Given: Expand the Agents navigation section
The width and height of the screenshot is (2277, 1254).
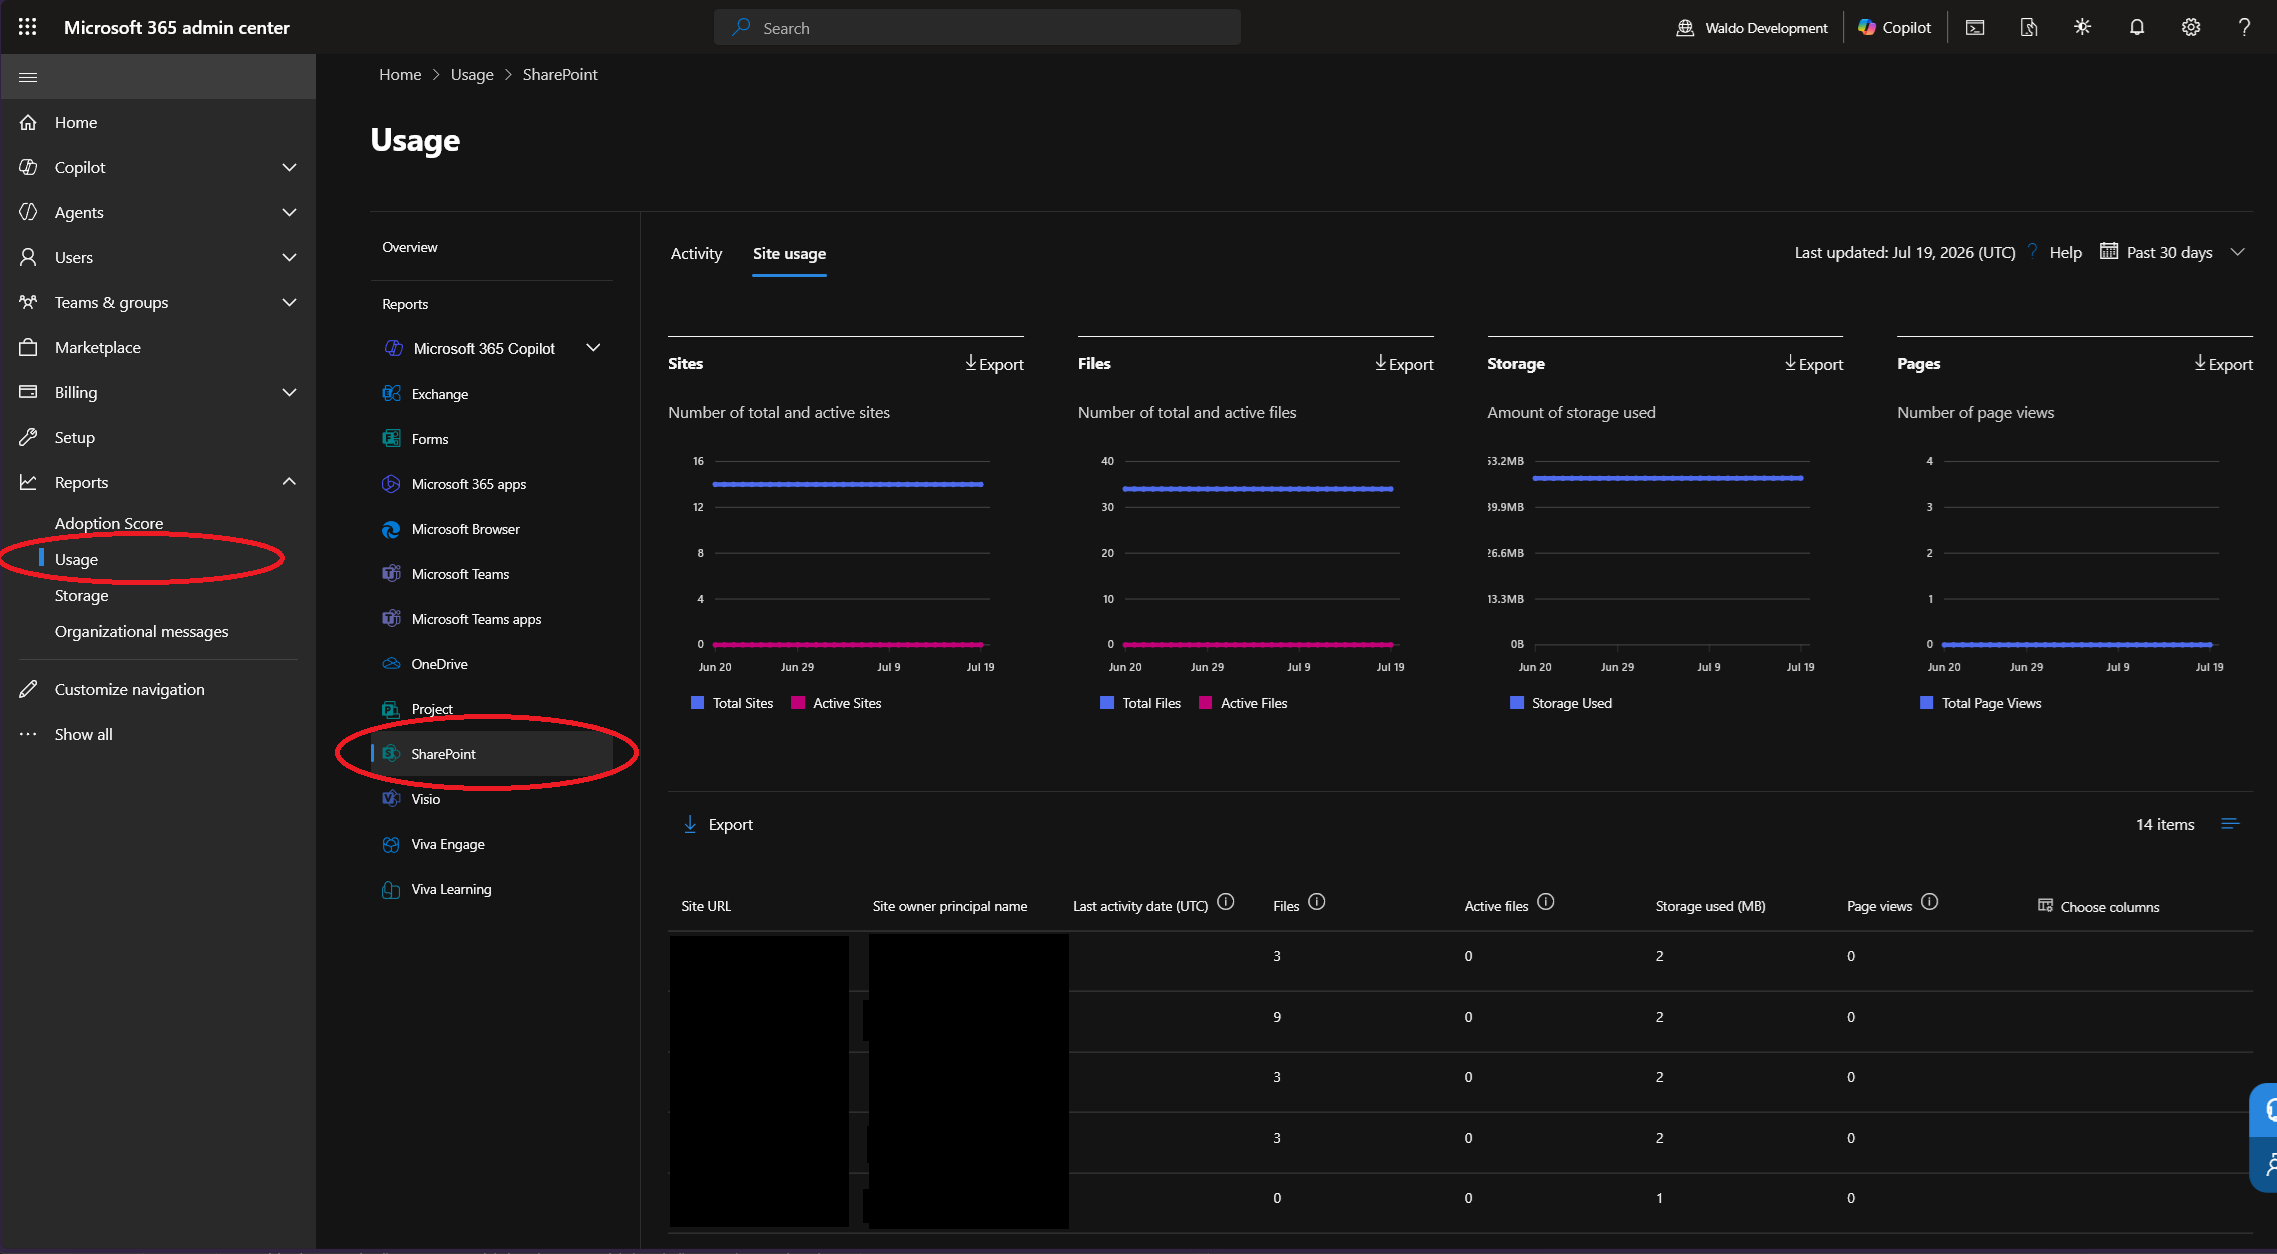Looking at the screenshot, I should pos(289,212).
